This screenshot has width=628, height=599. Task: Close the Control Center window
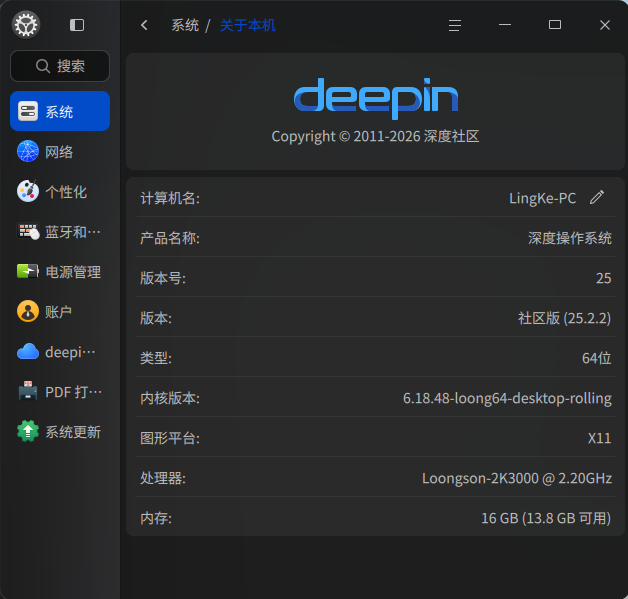click(605, 25)
